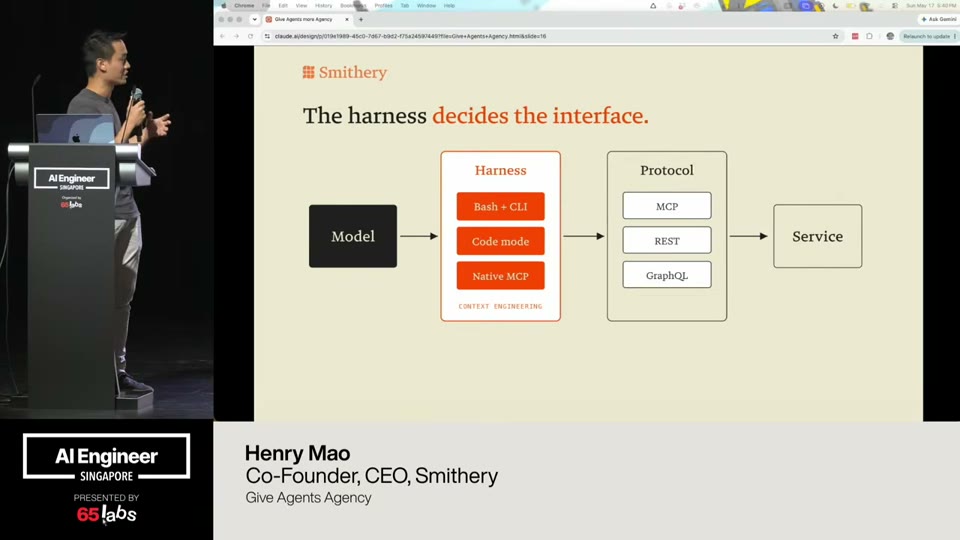Select the Bash + CLI block

[500, 206]
